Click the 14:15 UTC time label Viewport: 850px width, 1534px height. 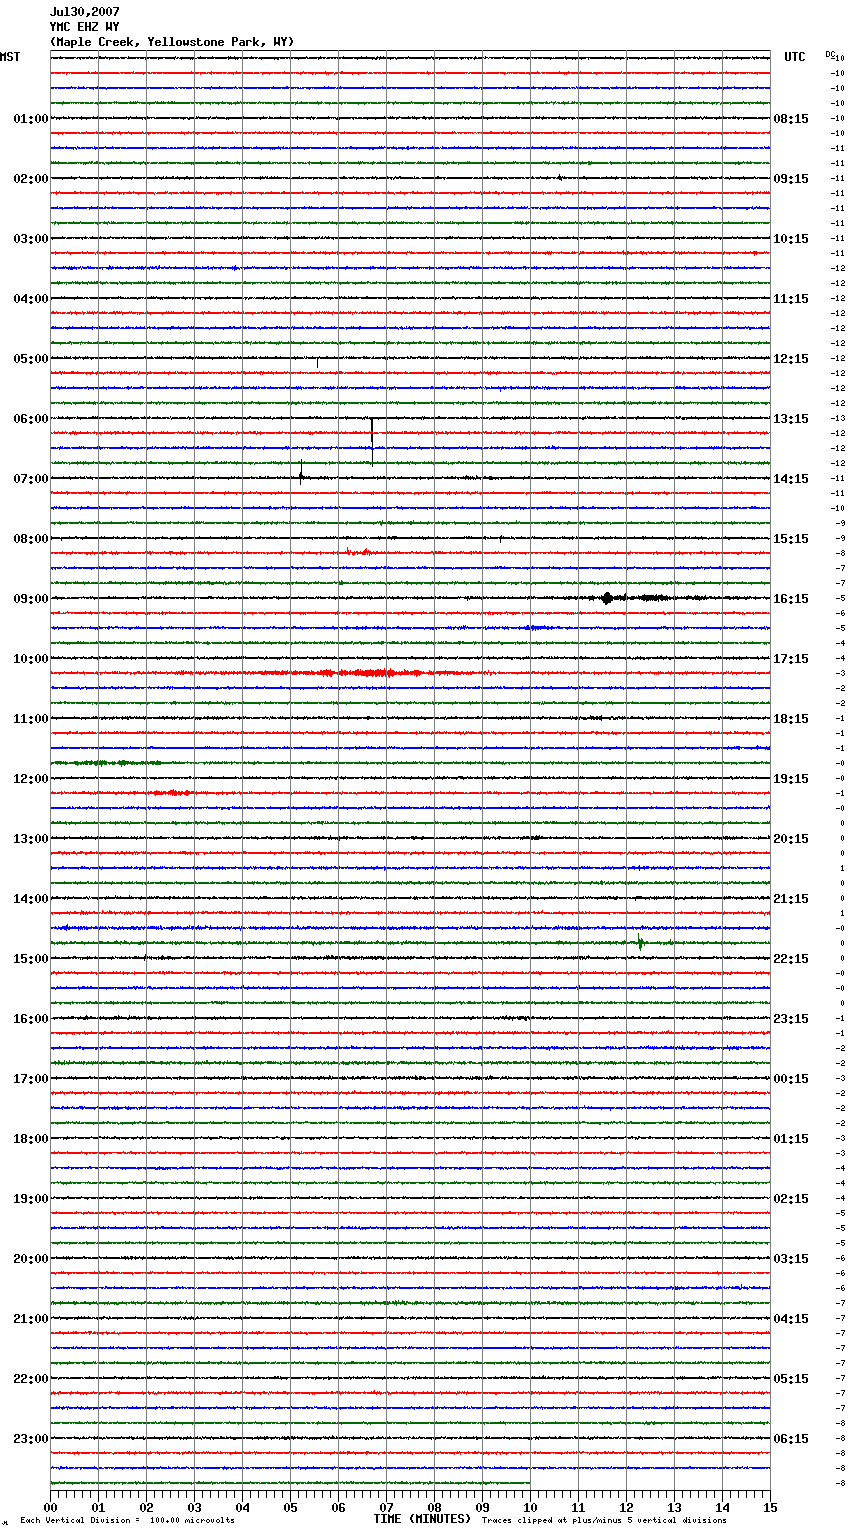[x=791, y=479]
